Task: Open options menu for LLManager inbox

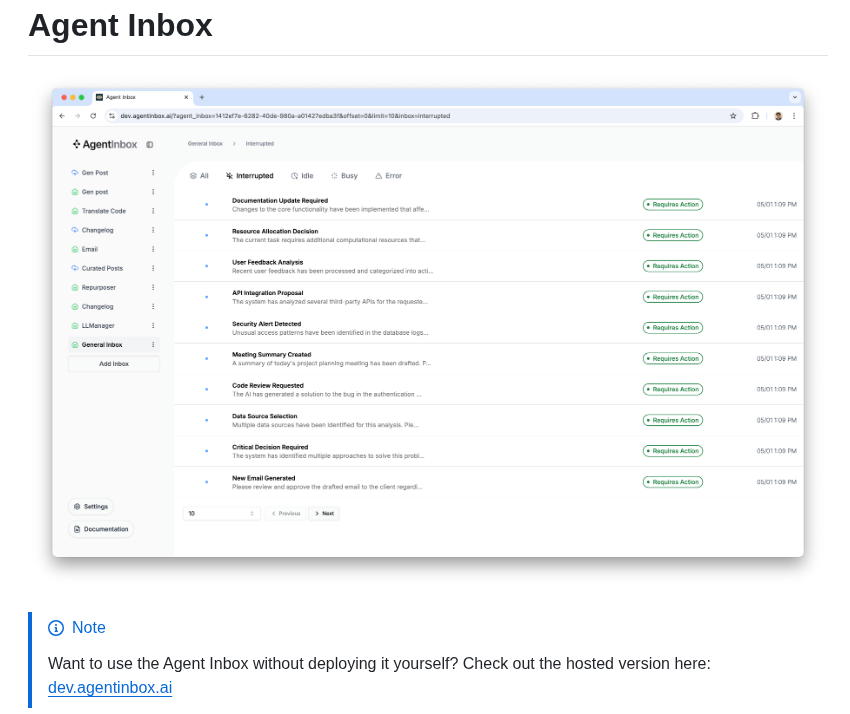Action: pyautogui.click(x=153, y=326)
